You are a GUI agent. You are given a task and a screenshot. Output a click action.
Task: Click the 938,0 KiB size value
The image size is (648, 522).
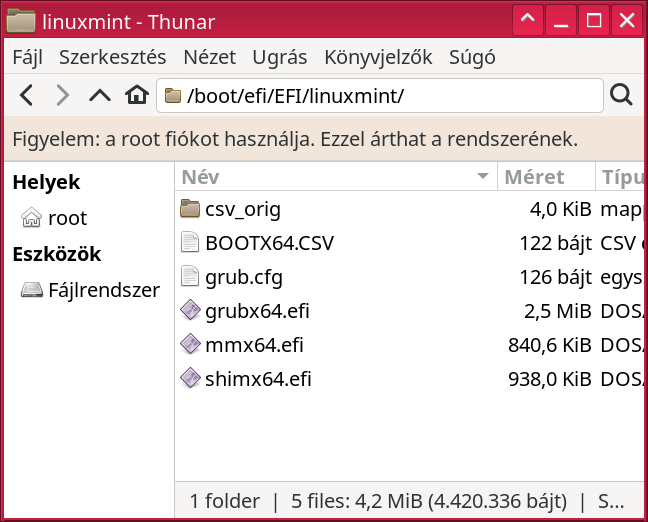click(x=550, y=379)
